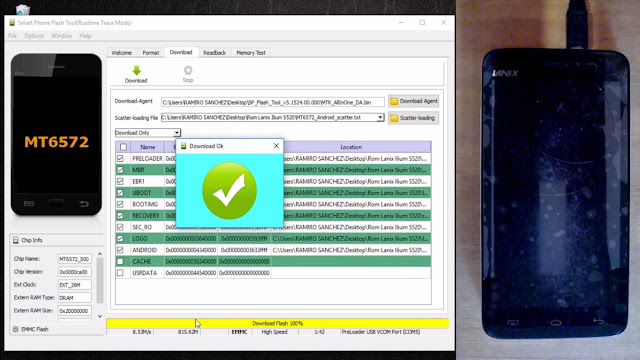Open the File menu
Screen dimensions: 640x360
tap(13, 36)
